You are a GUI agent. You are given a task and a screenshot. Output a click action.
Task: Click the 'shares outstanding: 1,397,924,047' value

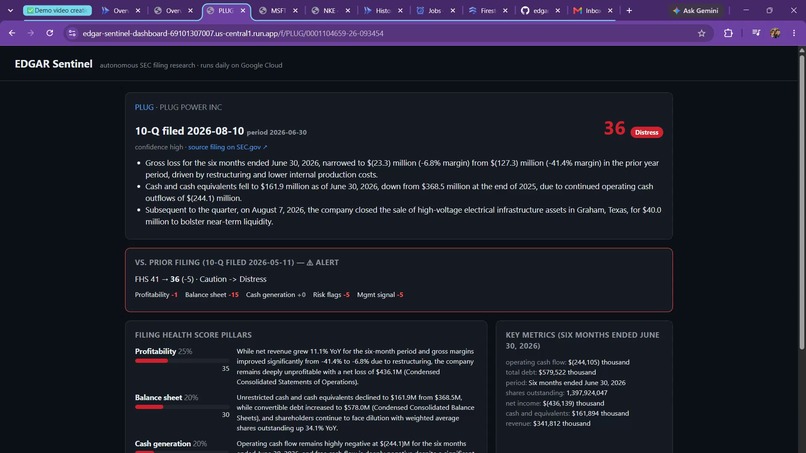coord(556,393)
